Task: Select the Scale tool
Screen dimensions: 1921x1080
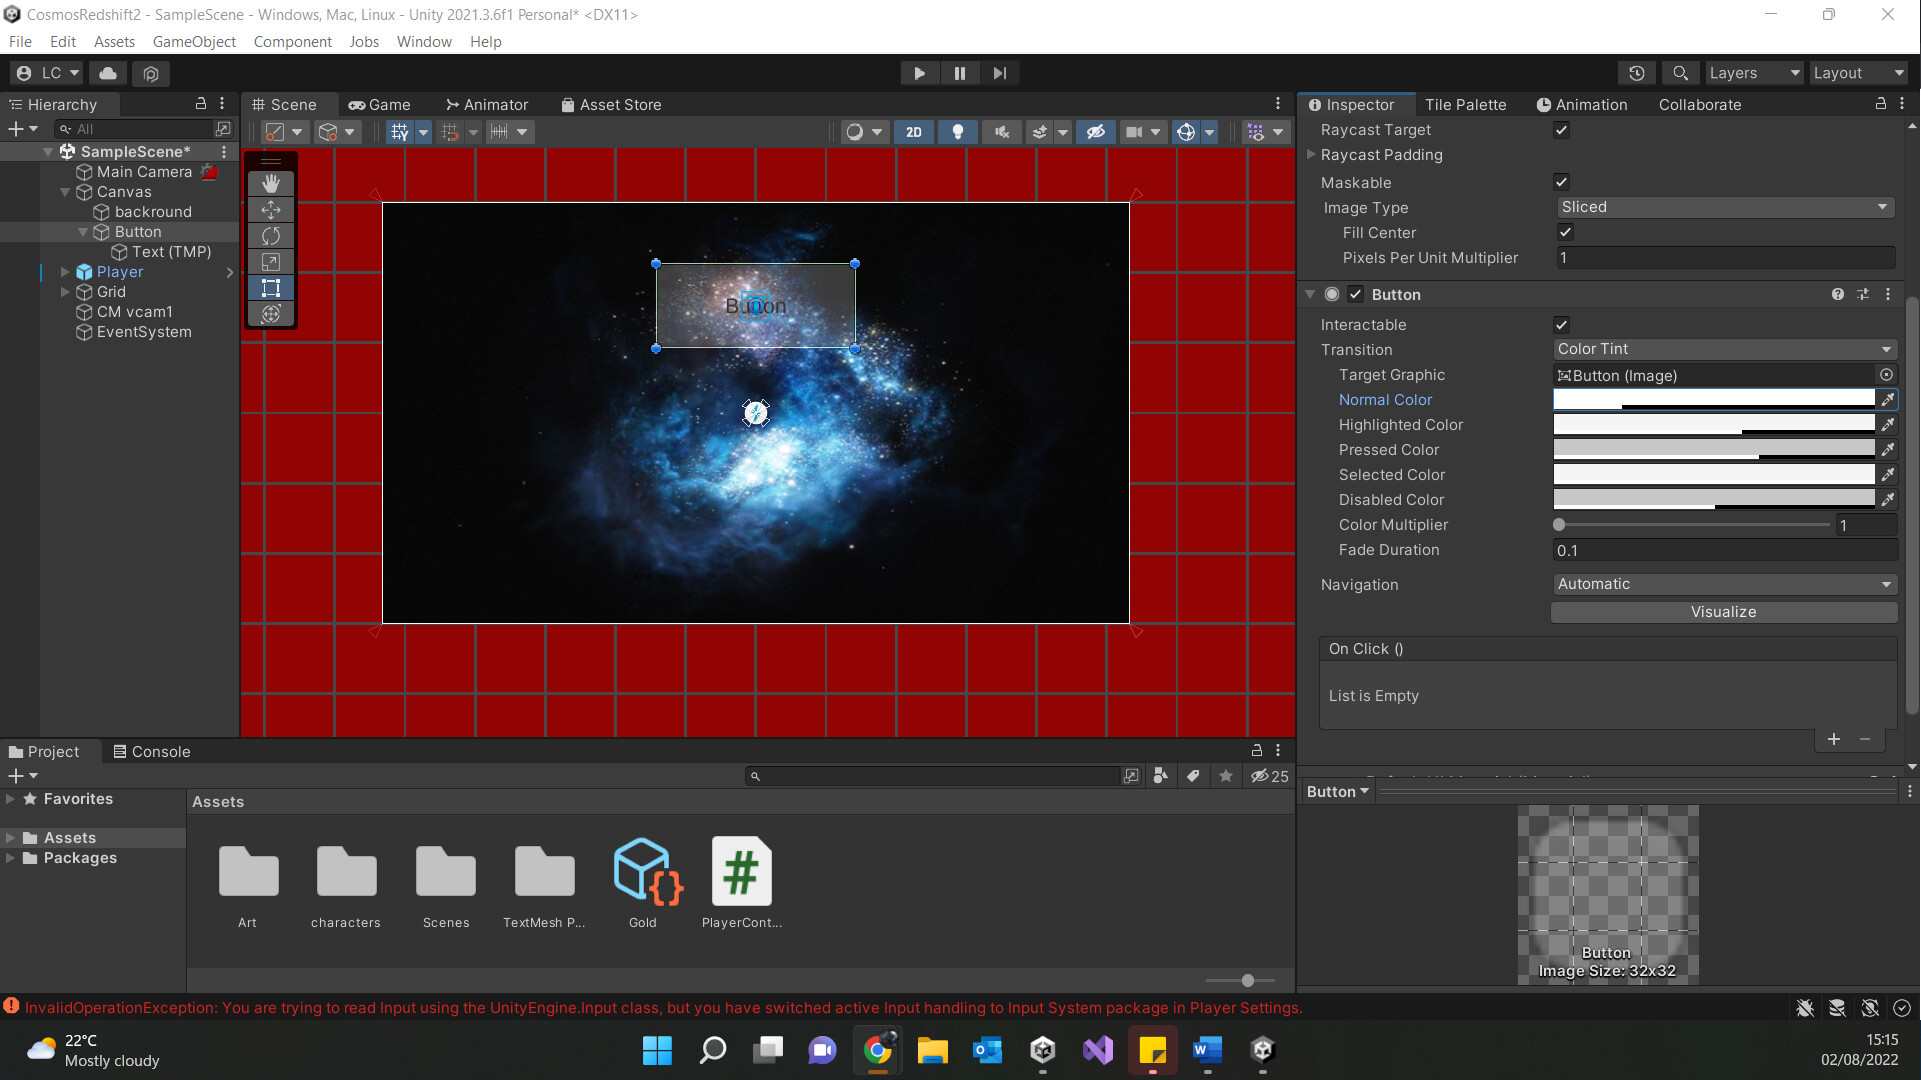Action: (270, 262)
